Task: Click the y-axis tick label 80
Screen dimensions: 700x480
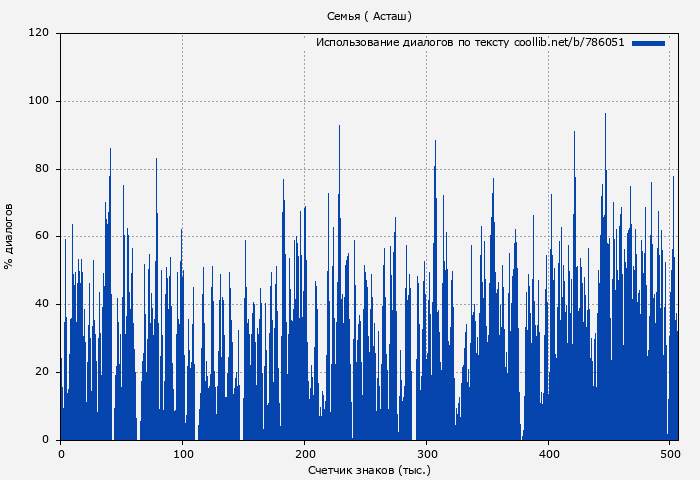Action: coord(42,169)
